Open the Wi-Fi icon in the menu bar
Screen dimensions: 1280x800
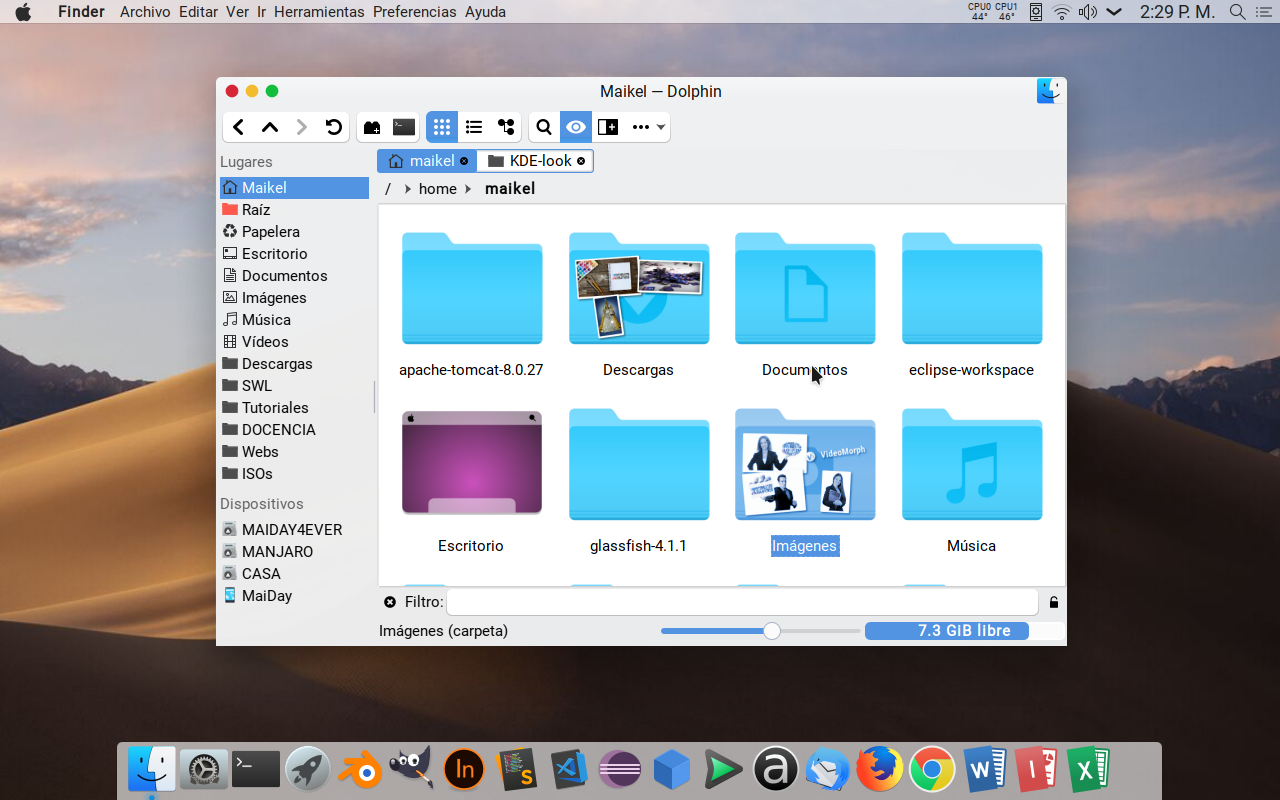[x=1062, y=12]
